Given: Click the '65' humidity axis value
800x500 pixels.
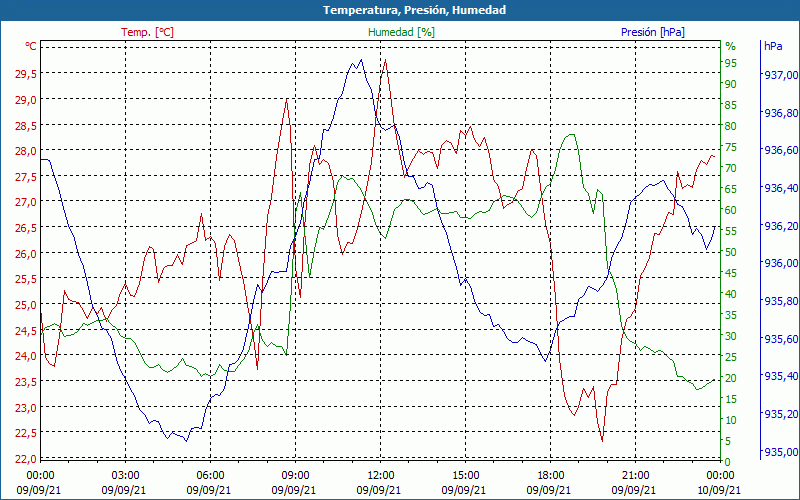Looking at the screenshot, I should pyautogui.click(x=731, y=189).
